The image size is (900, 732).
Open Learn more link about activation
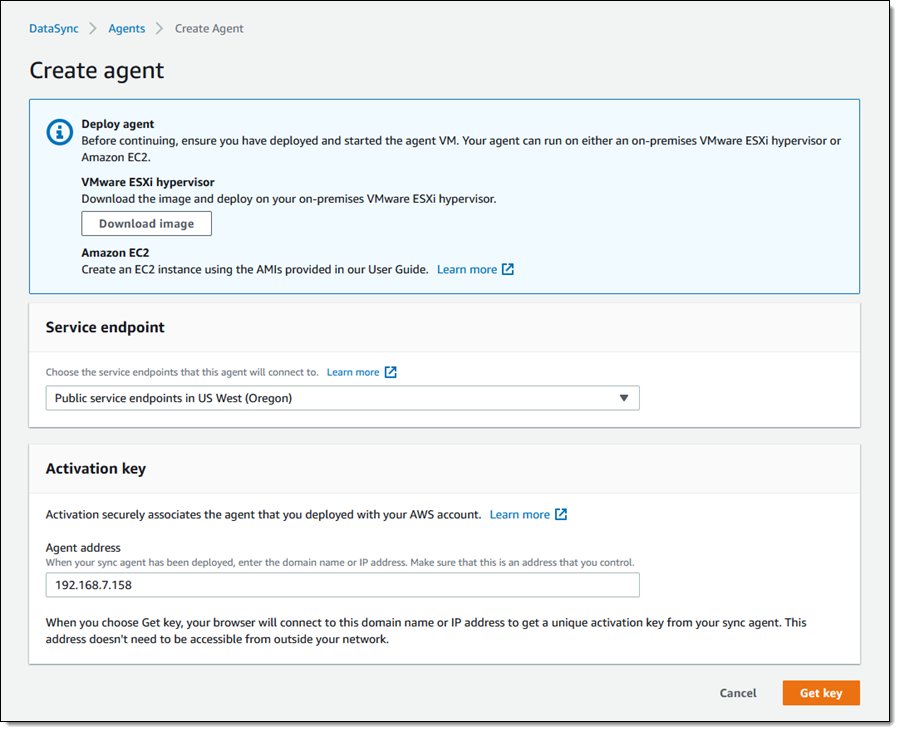coord(519,514)
